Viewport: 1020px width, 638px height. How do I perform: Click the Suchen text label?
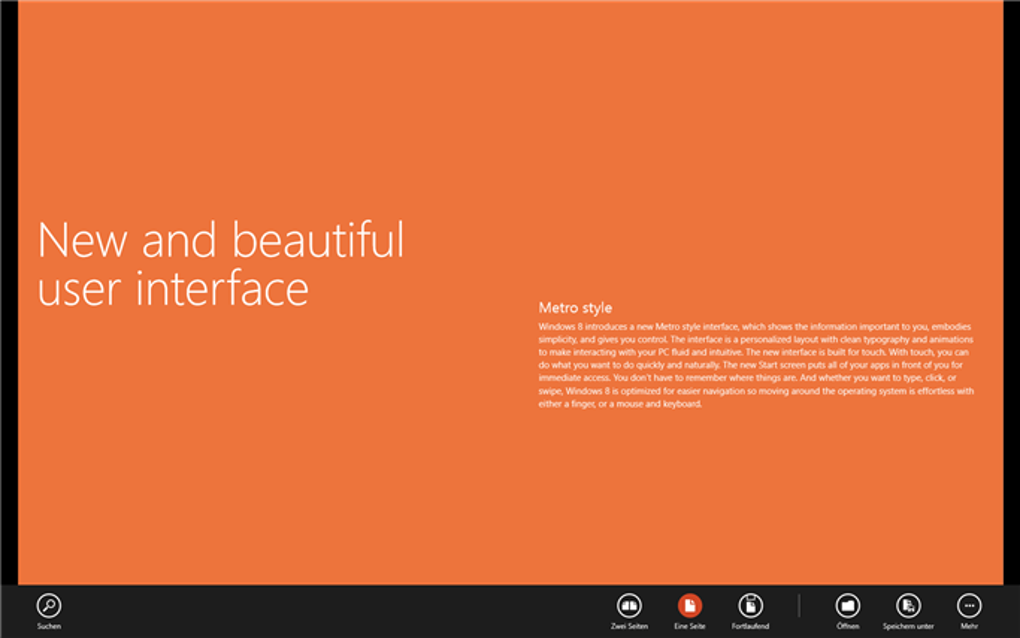49,626
